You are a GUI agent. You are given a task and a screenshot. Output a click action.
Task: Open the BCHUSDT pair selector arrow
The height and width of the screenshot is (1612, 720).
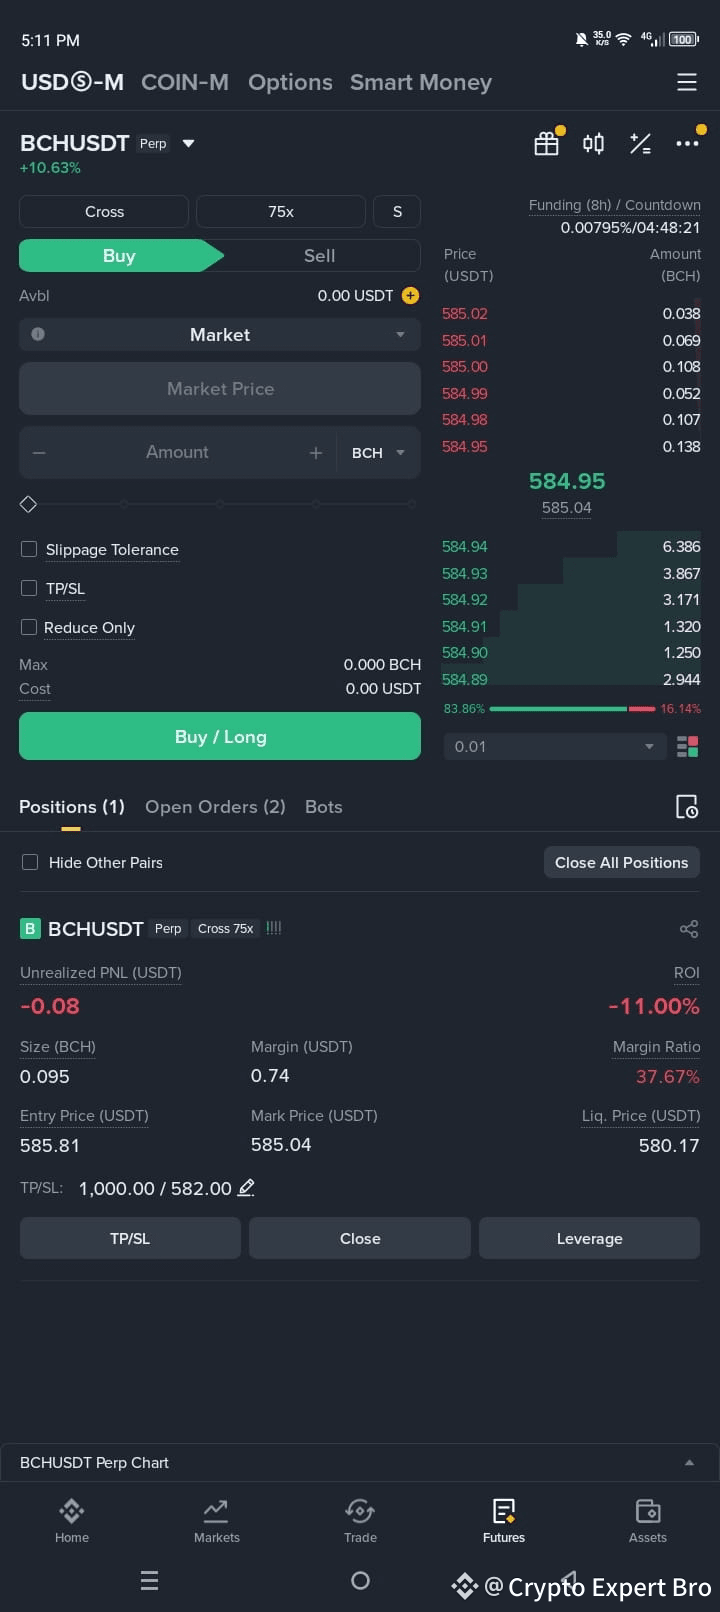pyautogui.click(x=188, y=144)
